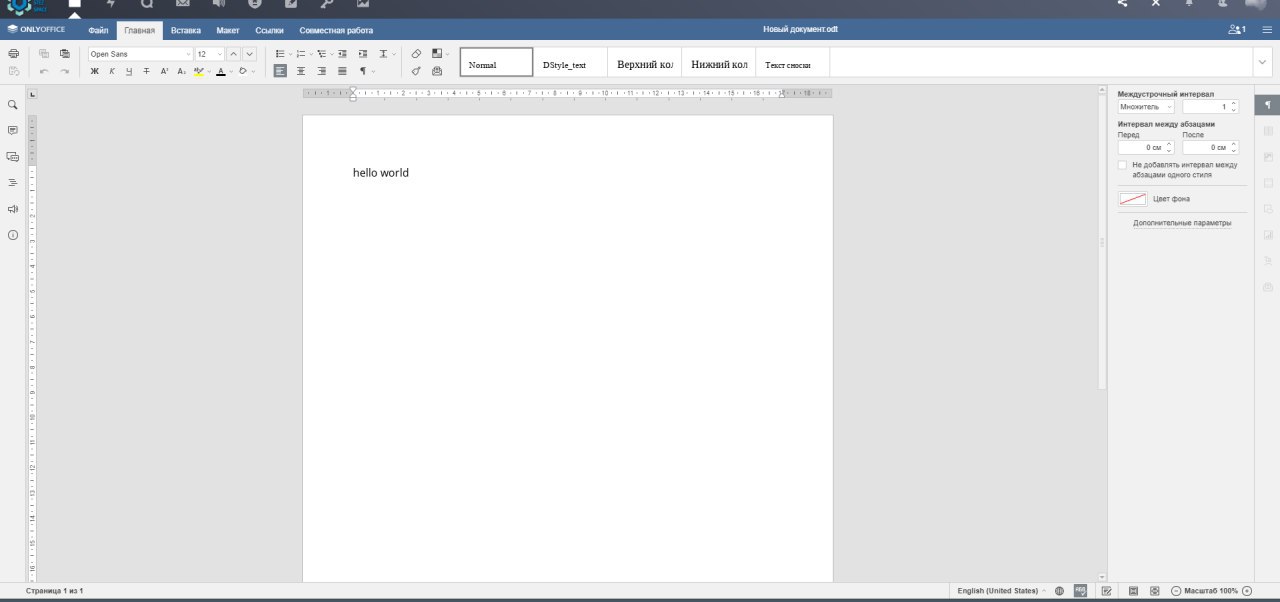Viewport: 1280px width, 602px height.
Task: Open Search in left sidebar
Action: (13, 105)
